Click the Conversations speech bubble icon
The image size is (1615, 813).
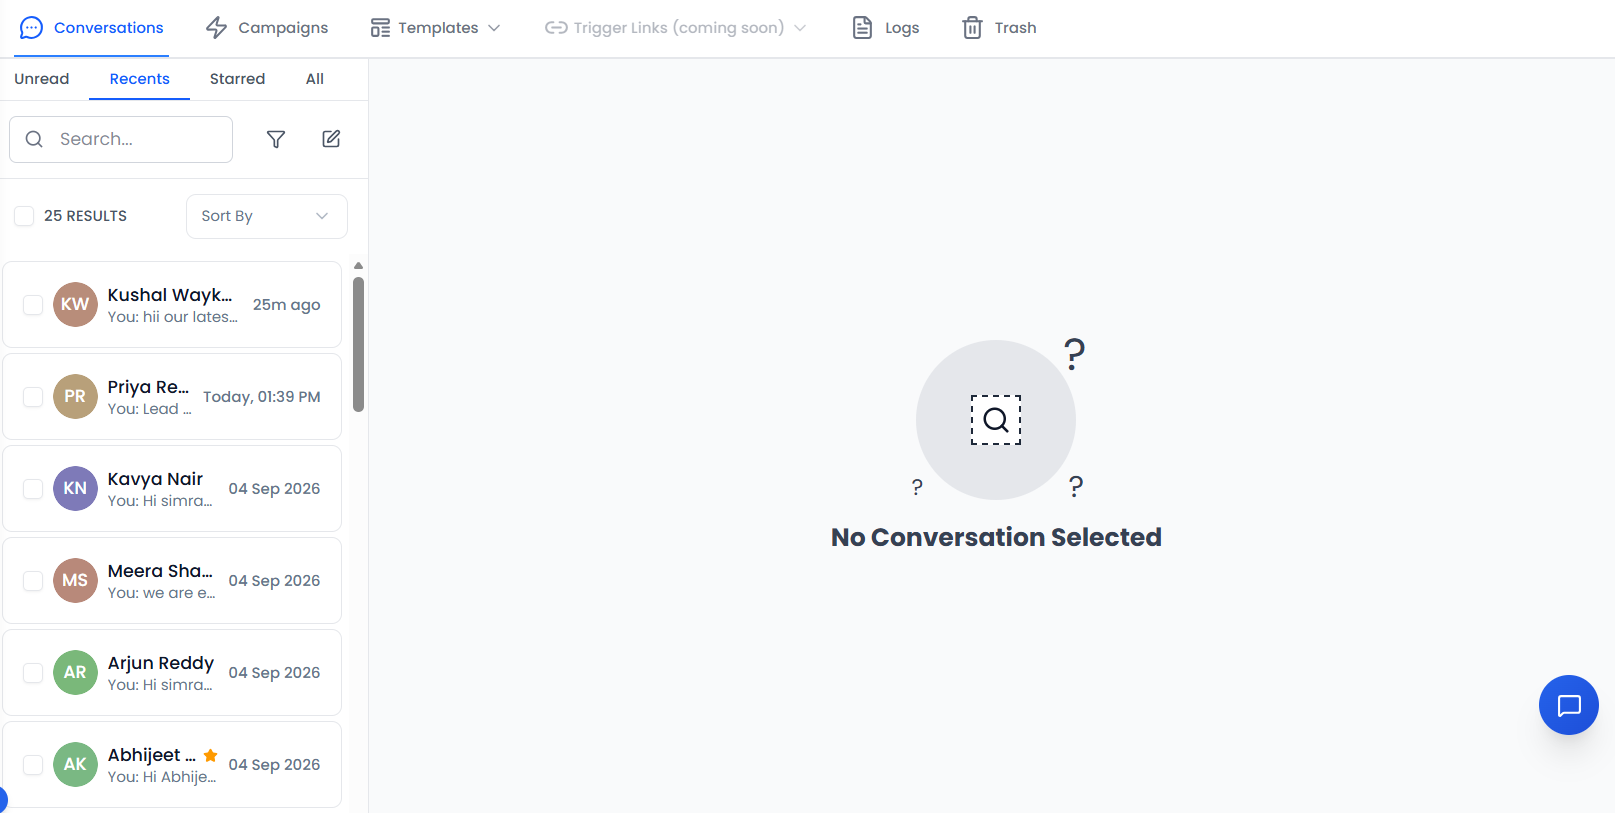click(32, 28)
